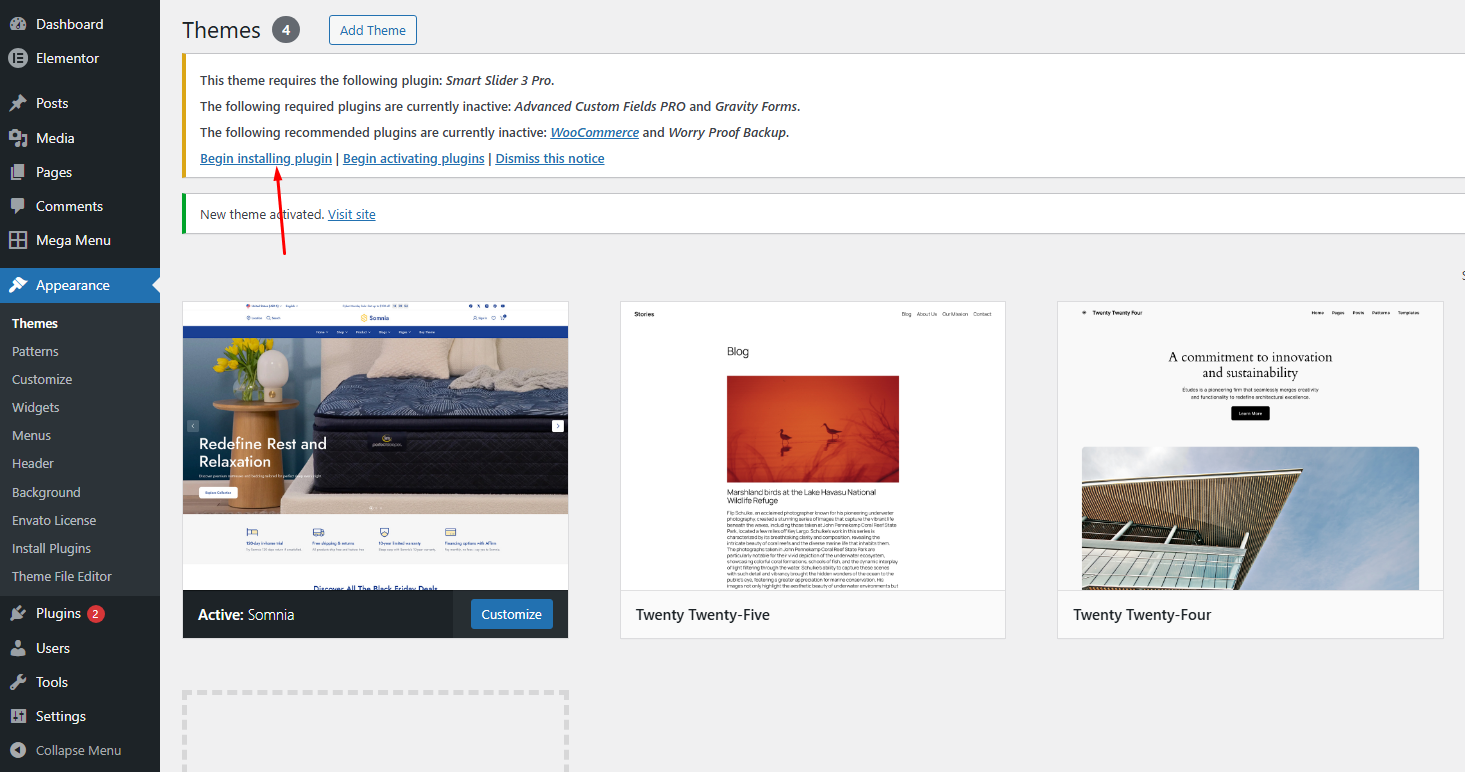
Task: Click the Dashboard gauge icon
Action: click(18, 24)
